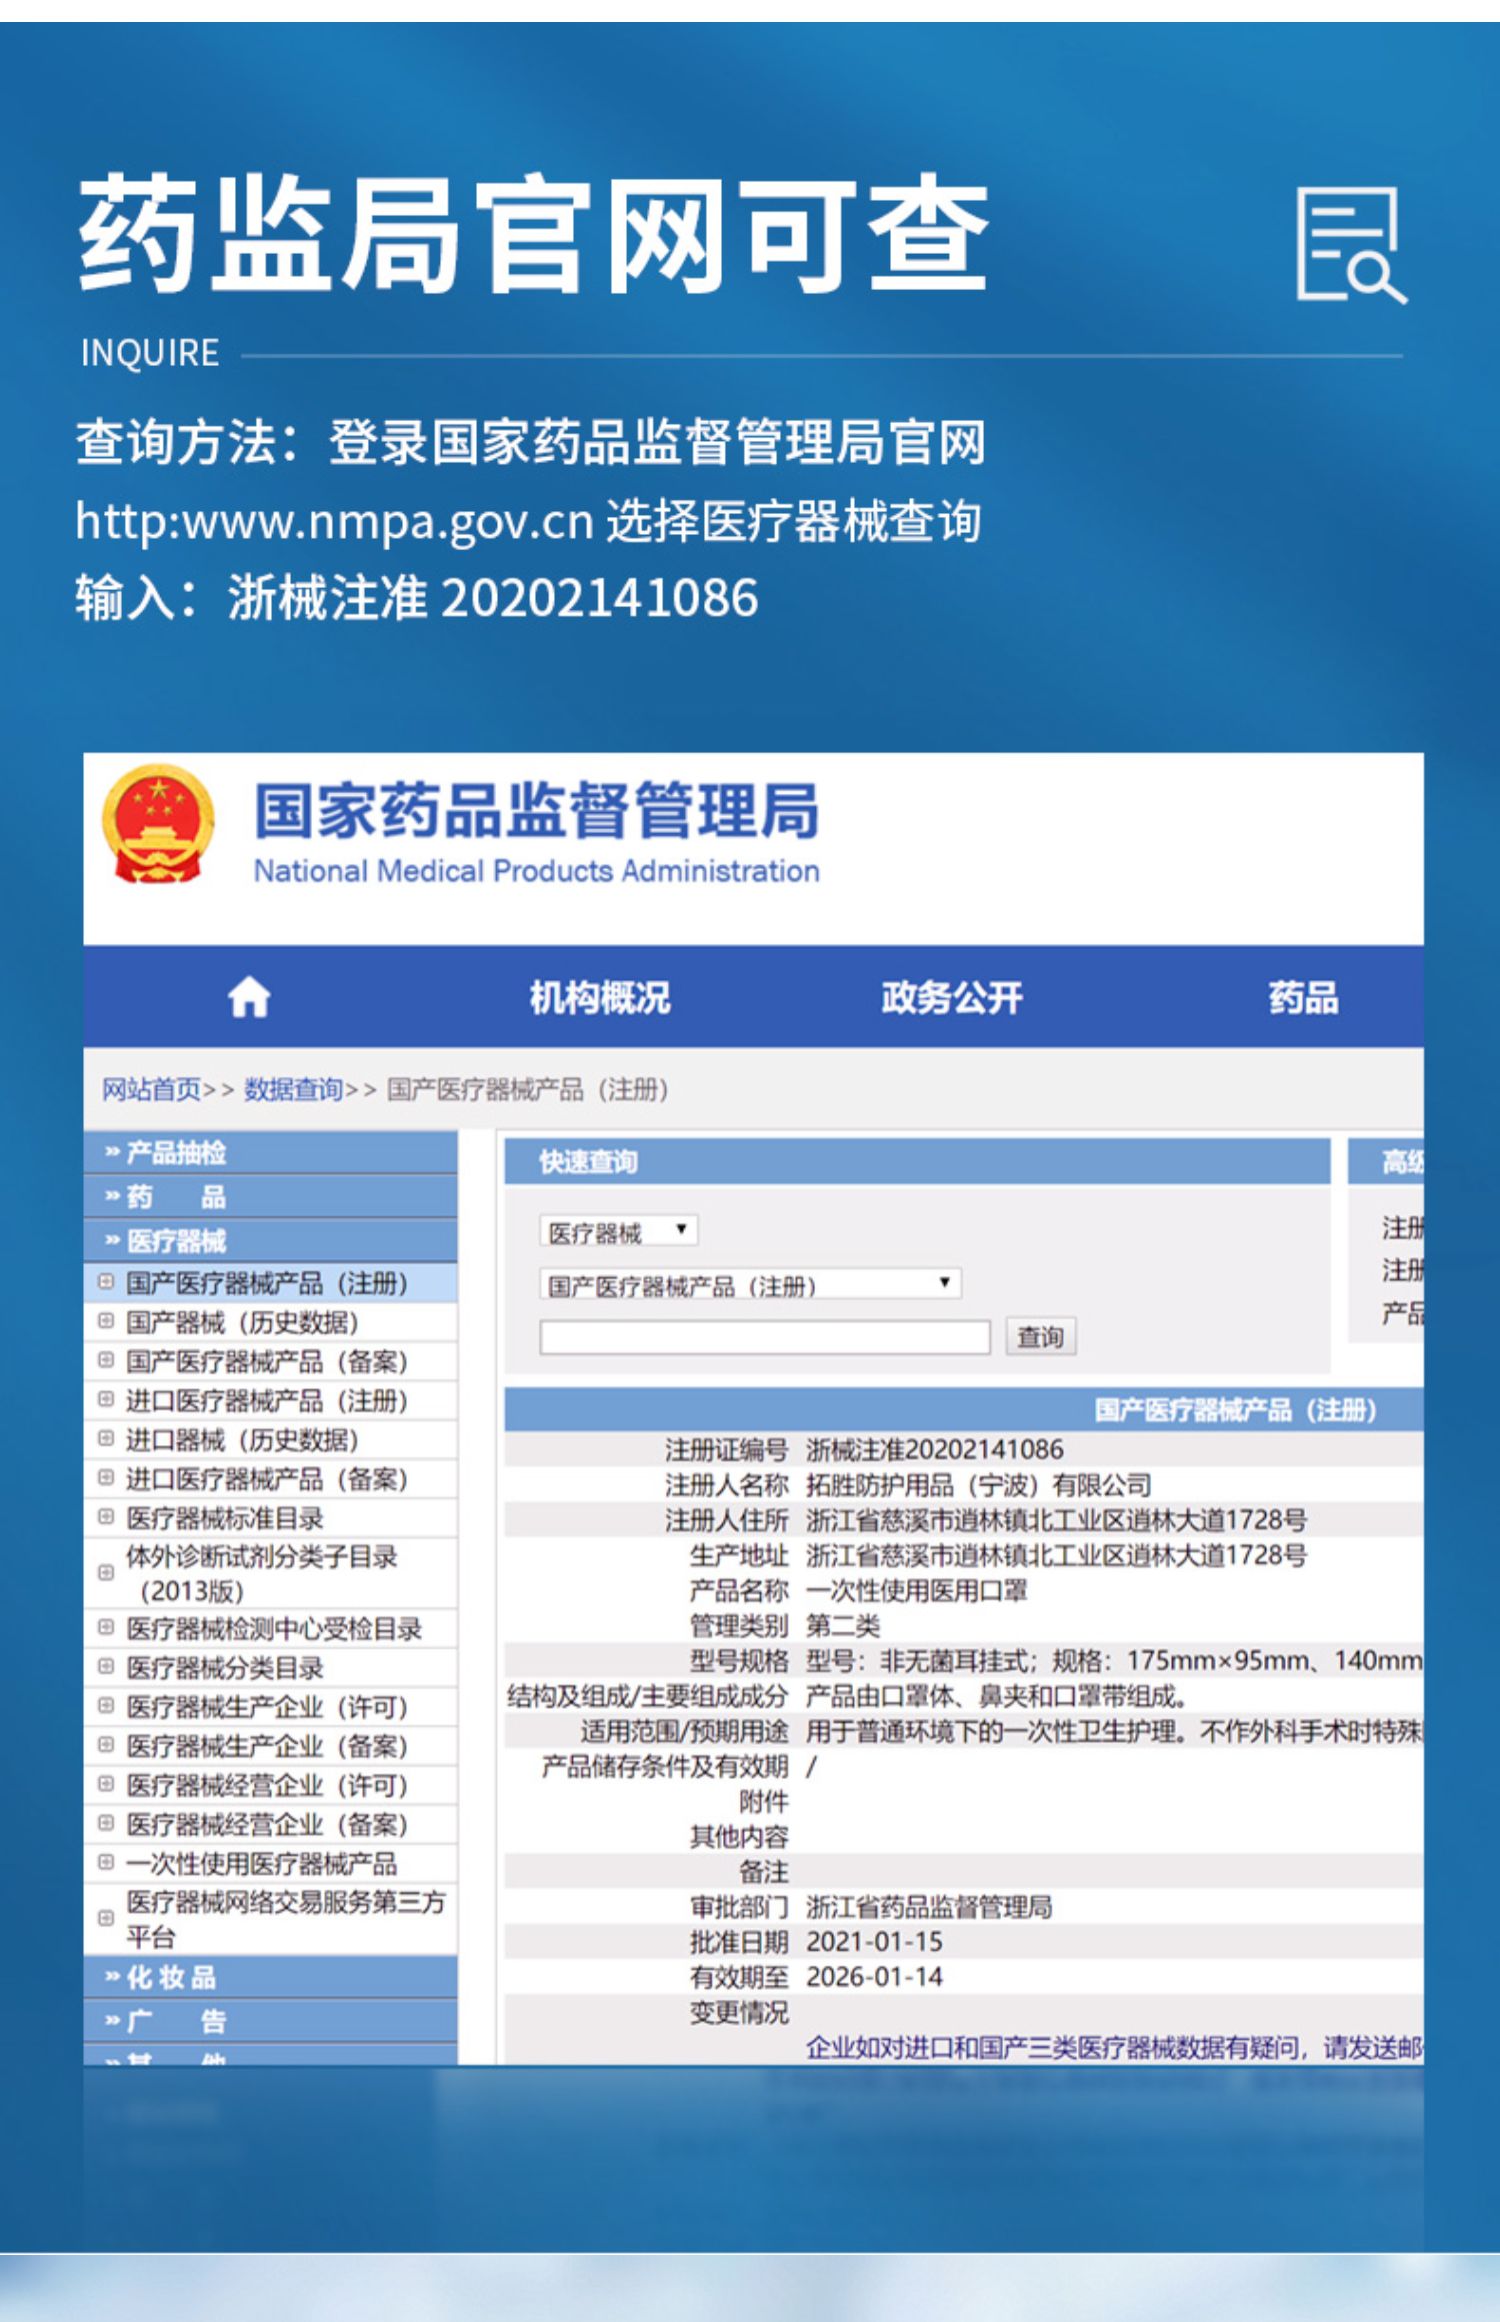
Task: Collapse the 医疗器械 sidebar section
Action: pos(270,1241)
